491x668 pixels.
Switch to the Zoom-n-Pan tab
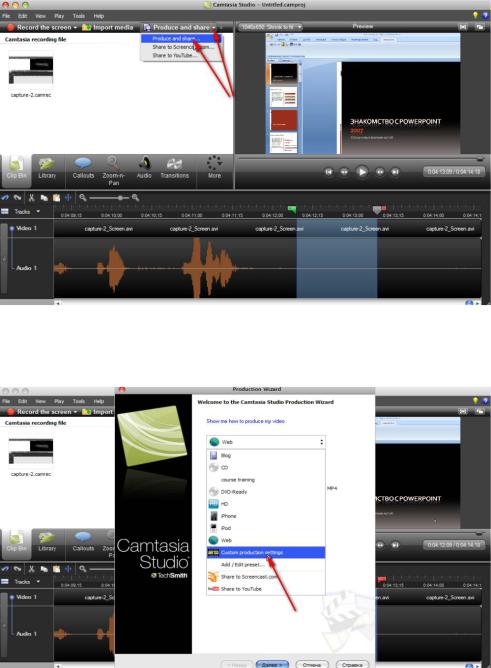coord(113,171)
